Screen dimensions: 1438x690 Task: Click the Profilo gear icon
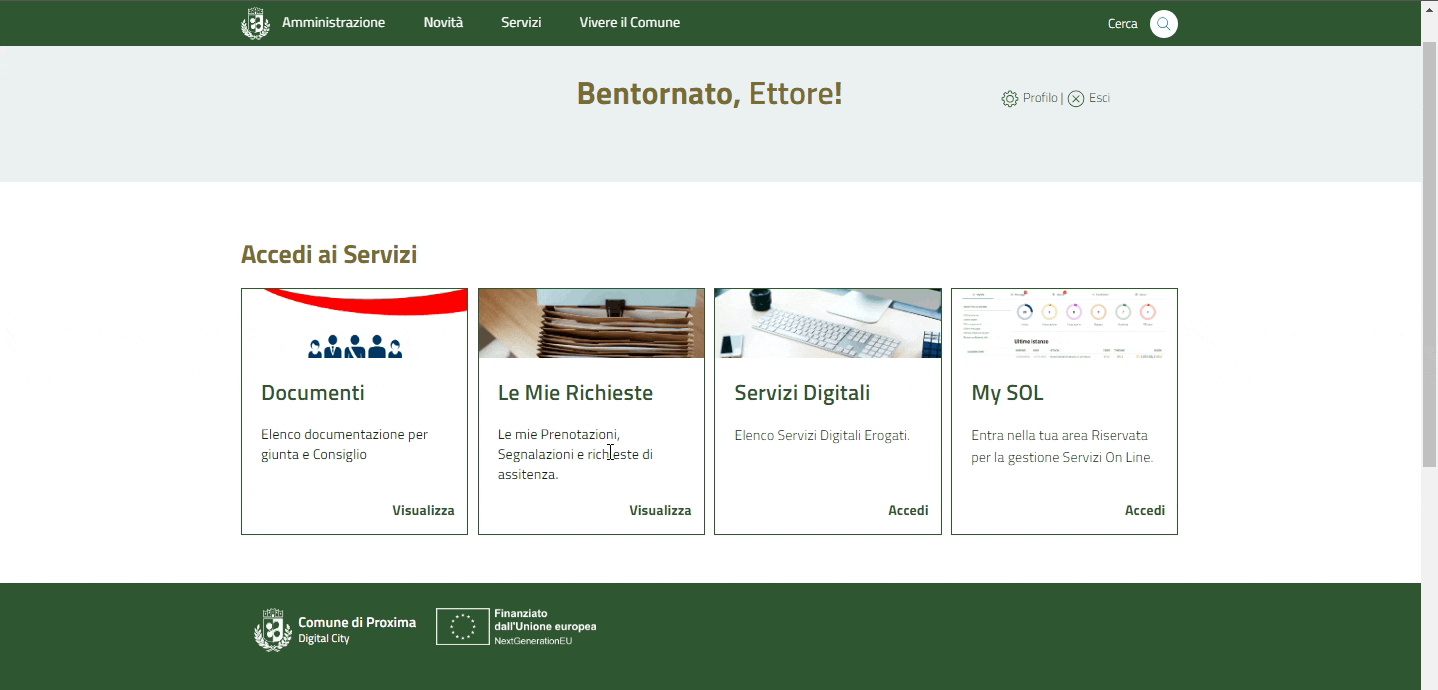click(x=1009, y=99)
